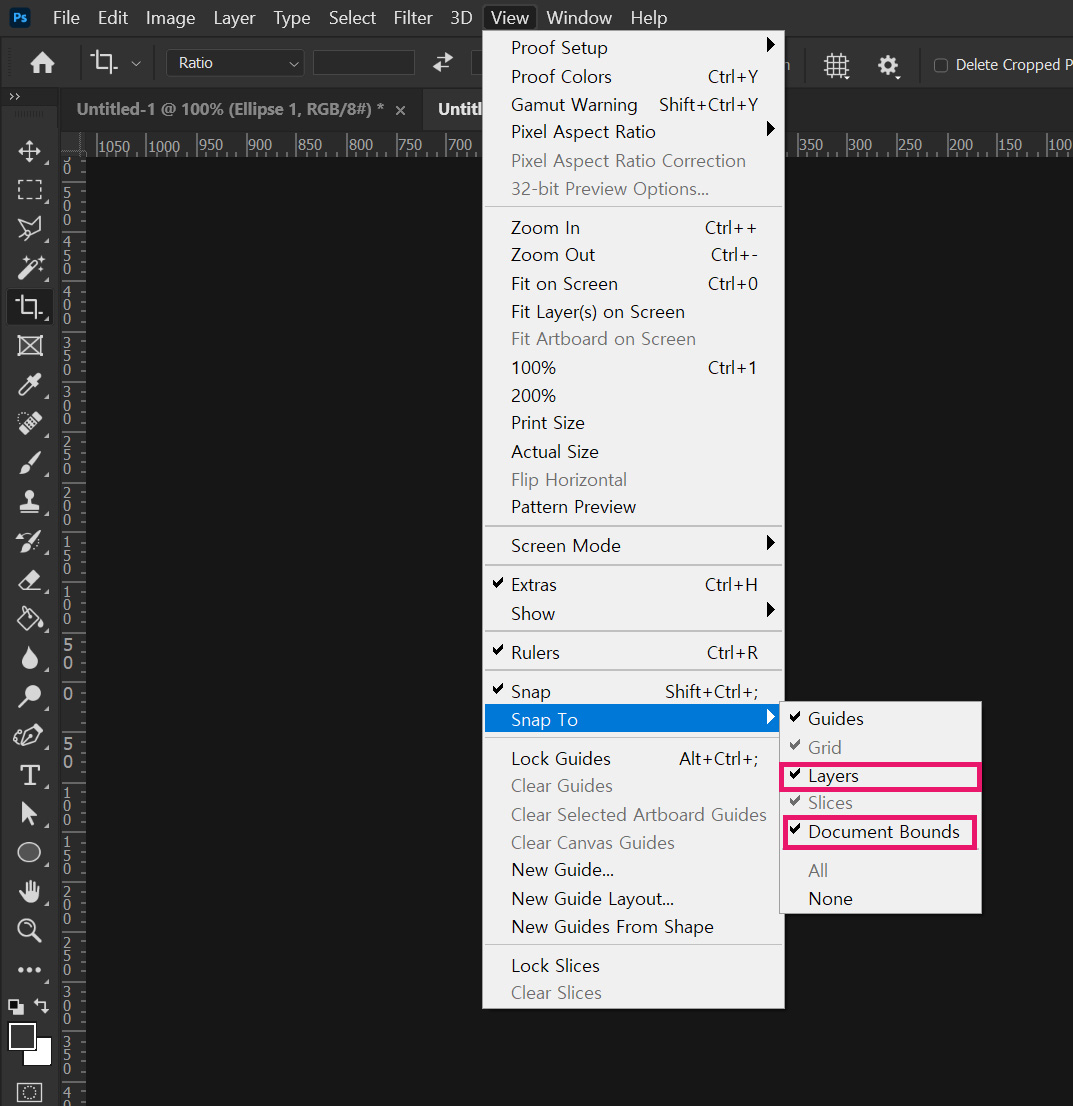Open the Ratio crop preset dropdown
1073x1106 pixels.
235,63
